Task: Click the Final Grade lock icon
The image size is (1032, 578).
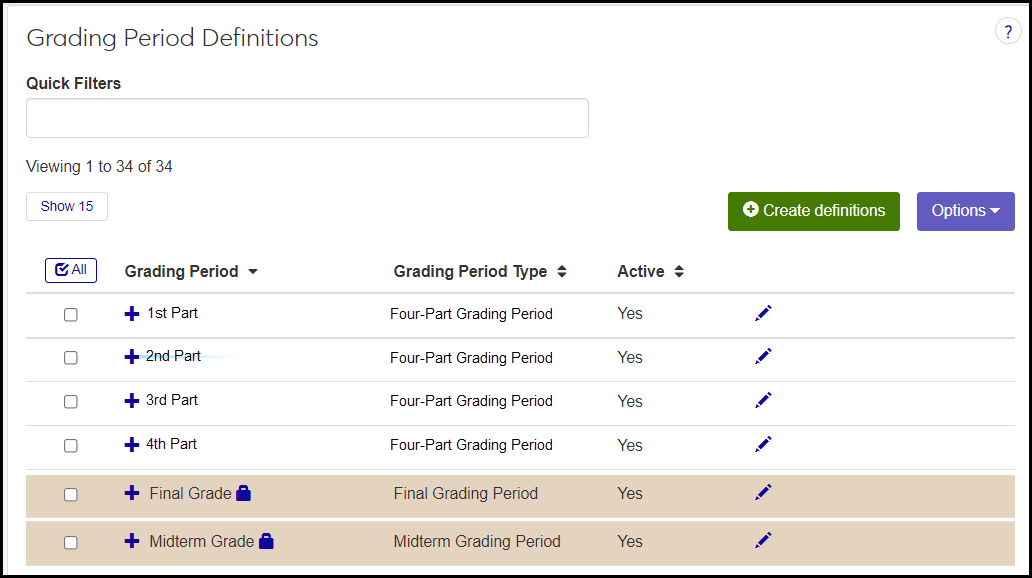Action: pyautogui.click(x=244, y=493)
